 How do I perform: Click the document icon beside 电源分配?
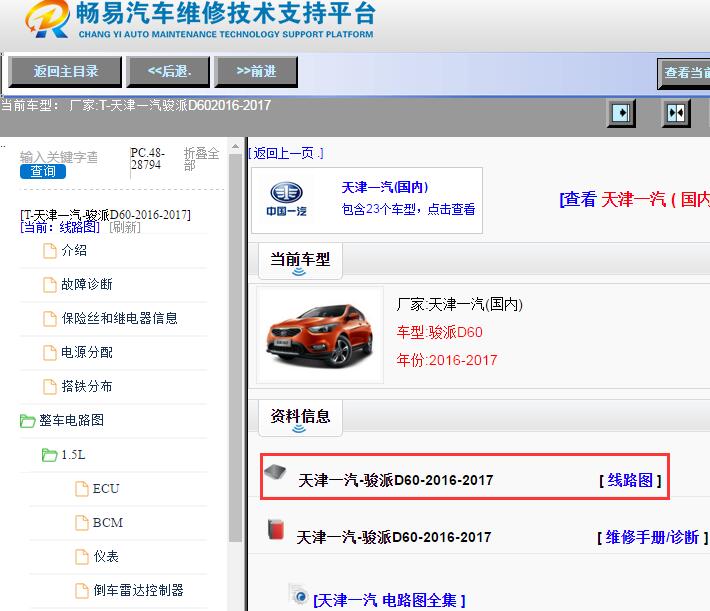pyautogui.click(x=49, y=352)
